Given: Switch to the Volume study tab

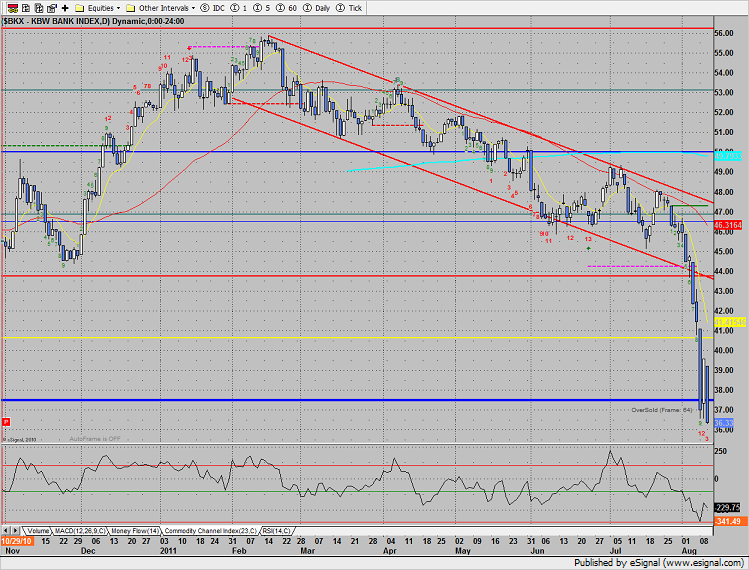Looking at the screenshot, I should (37, 531).
